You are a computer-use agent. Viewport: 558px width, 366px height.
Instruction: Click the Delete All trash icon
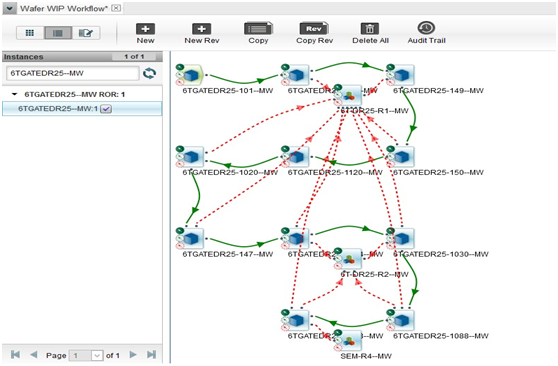coord(370,28)
